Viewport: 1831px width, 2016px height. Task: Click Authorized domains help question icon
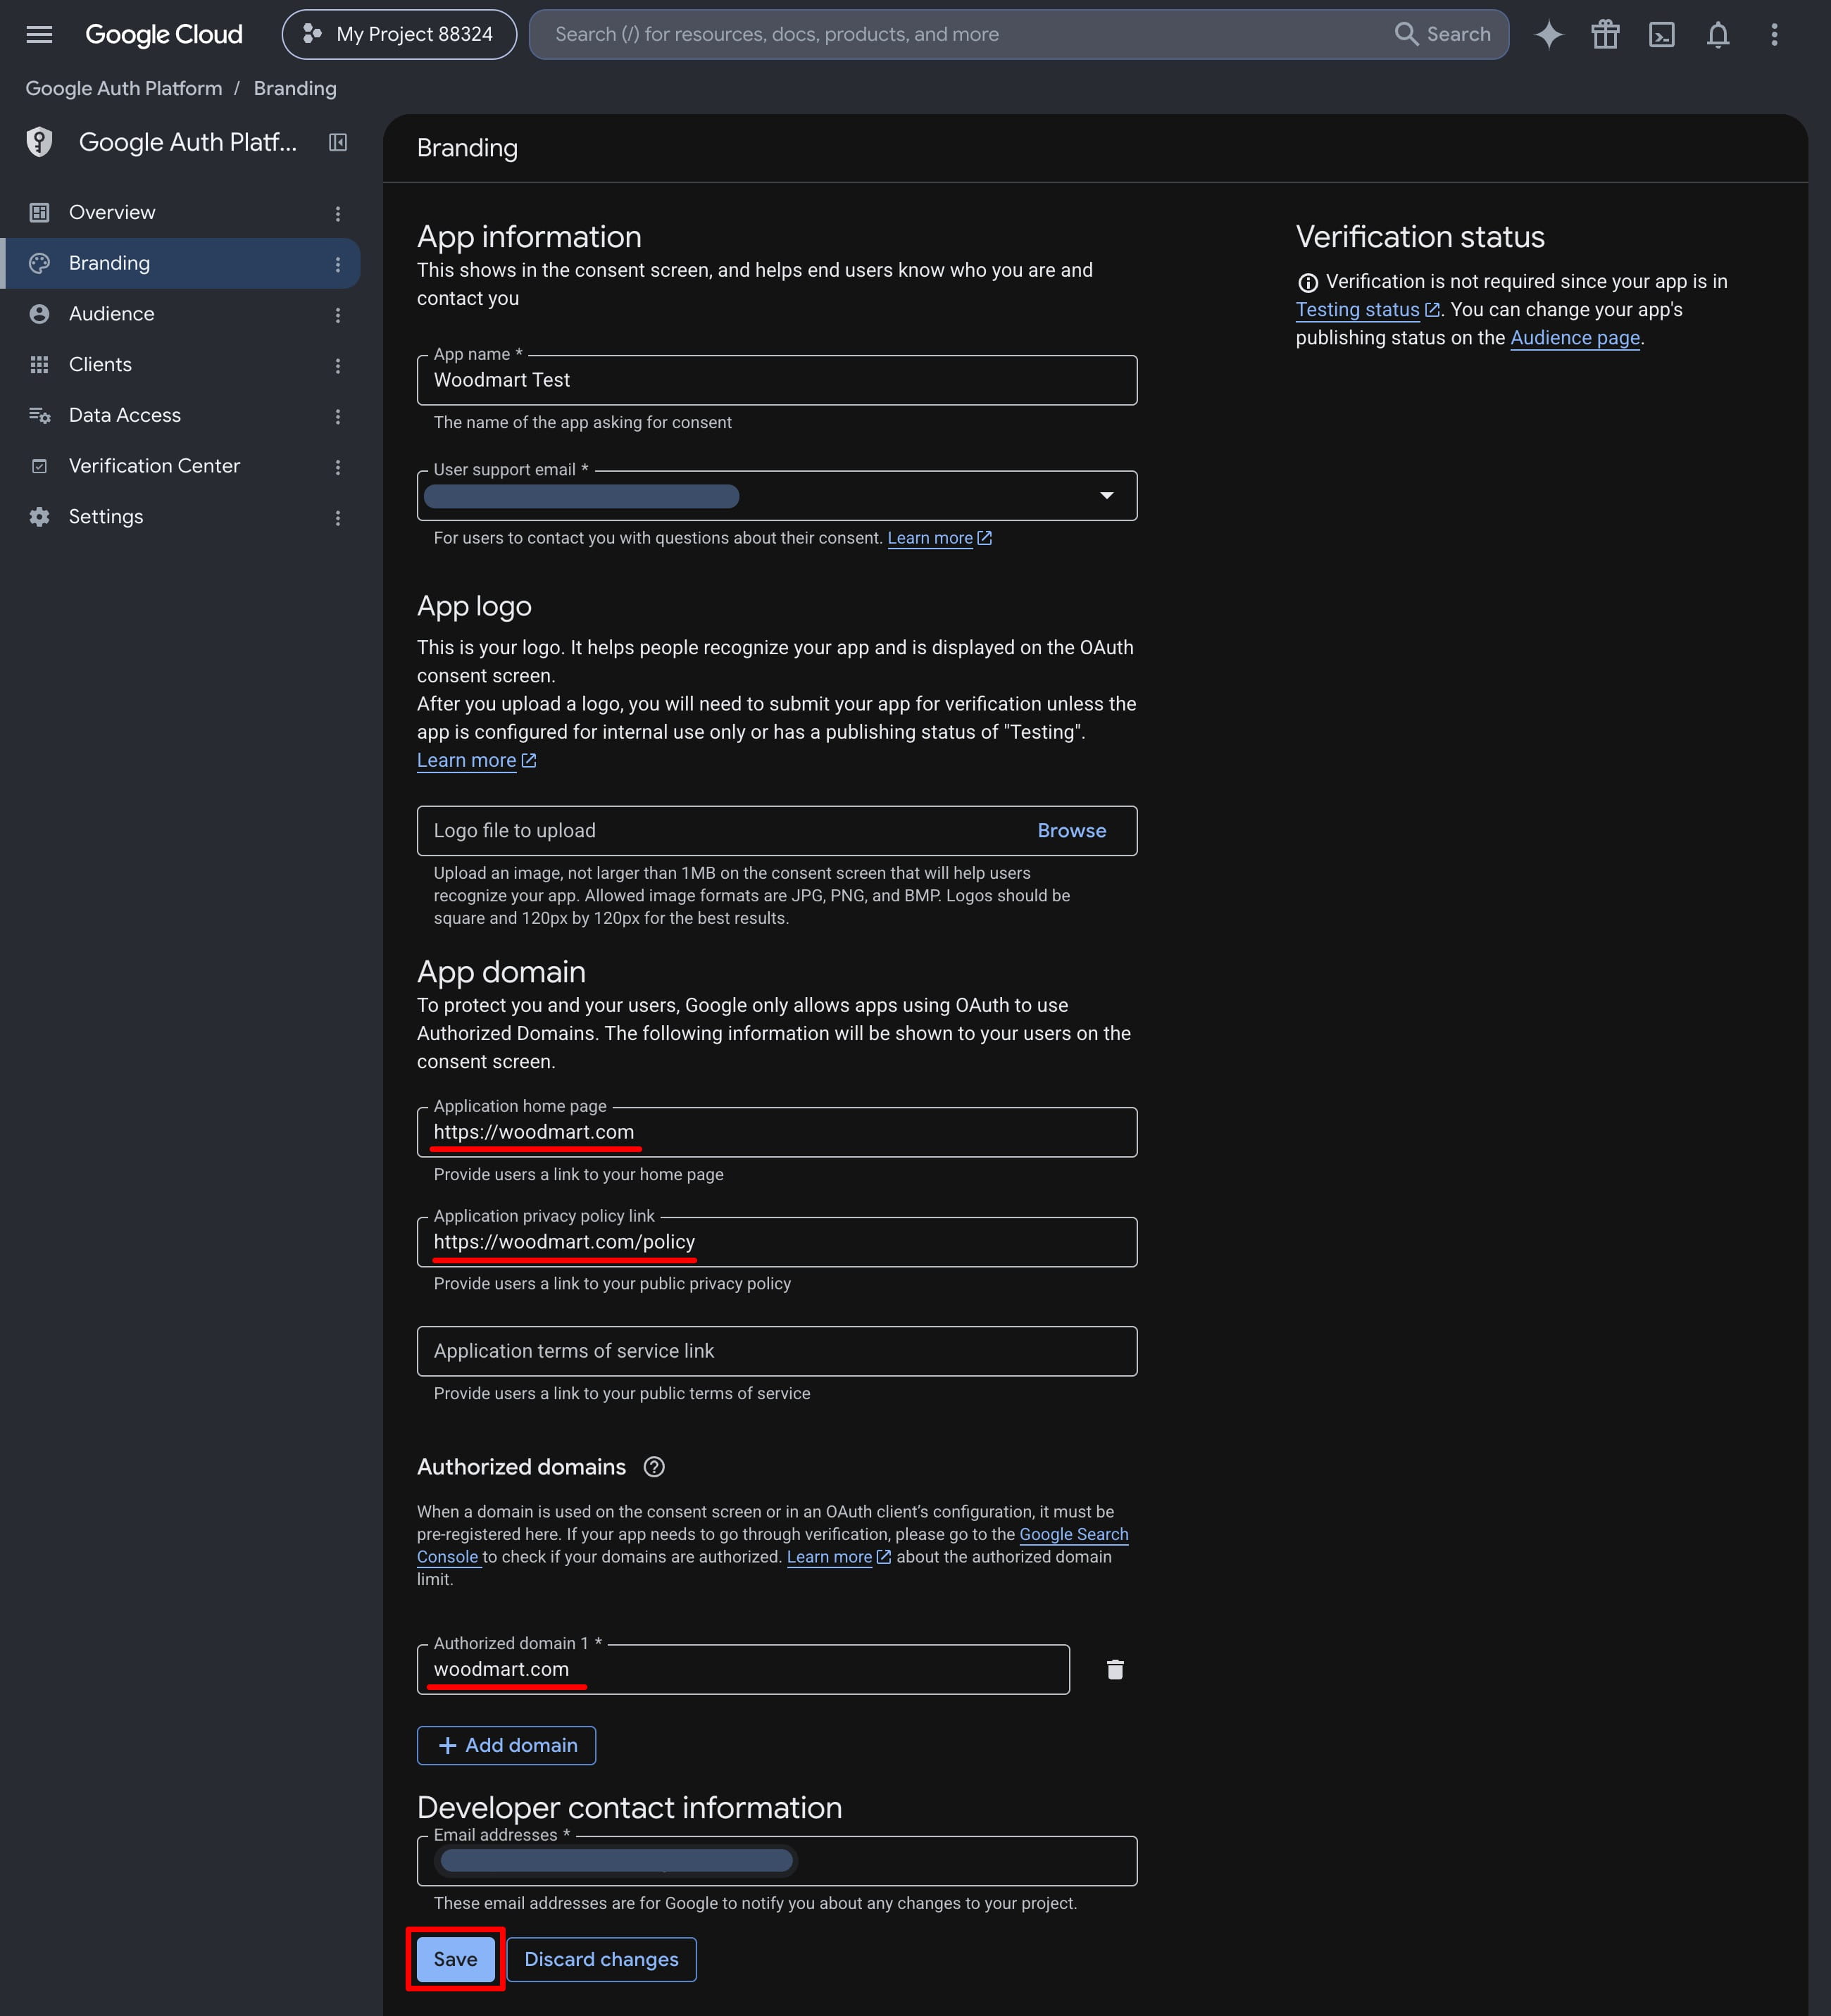pyautogui.click(x=654, y=1466)
